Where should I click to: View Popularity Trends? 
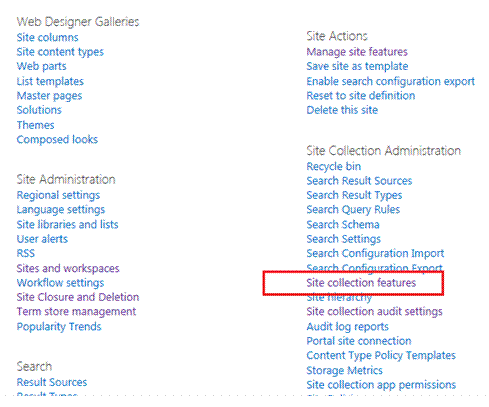59,326
